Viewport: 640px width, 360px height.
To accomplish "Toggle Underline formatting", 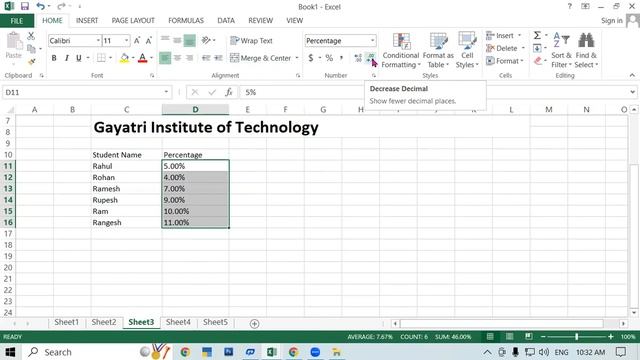I will [79, 58].
